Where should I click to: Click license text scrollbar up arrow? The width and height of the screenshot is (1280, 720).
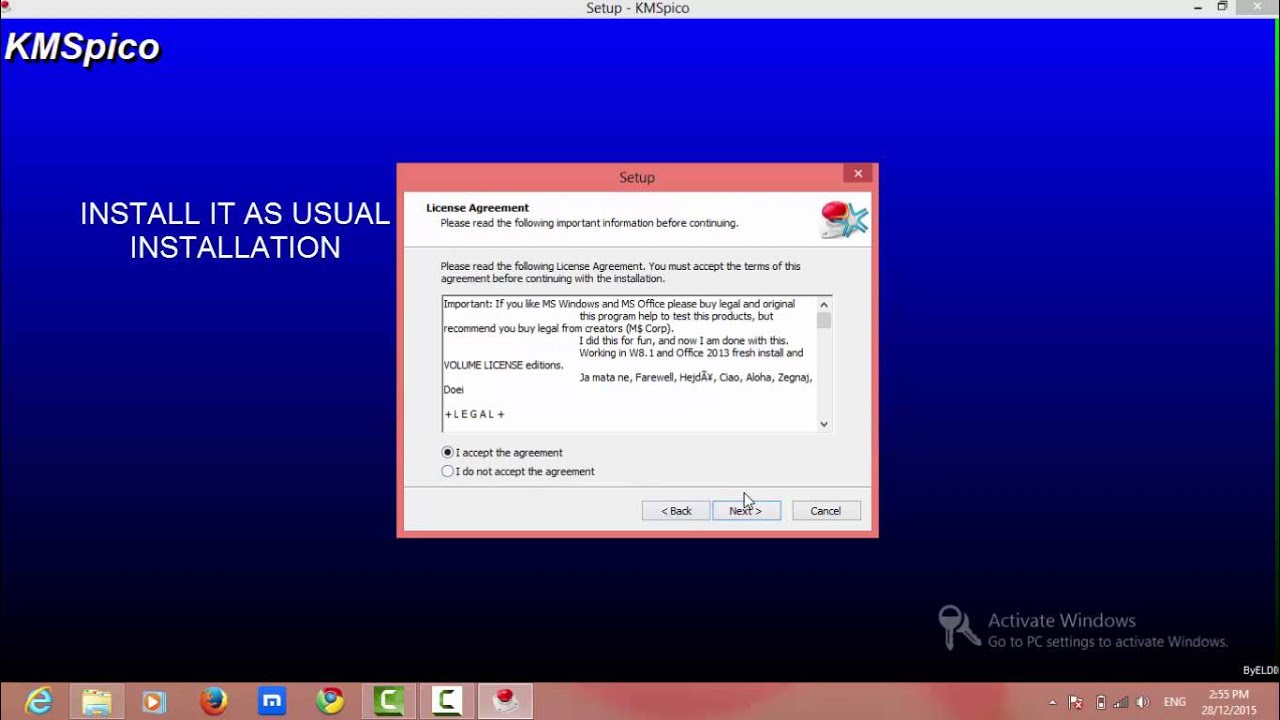click(824, 304)
